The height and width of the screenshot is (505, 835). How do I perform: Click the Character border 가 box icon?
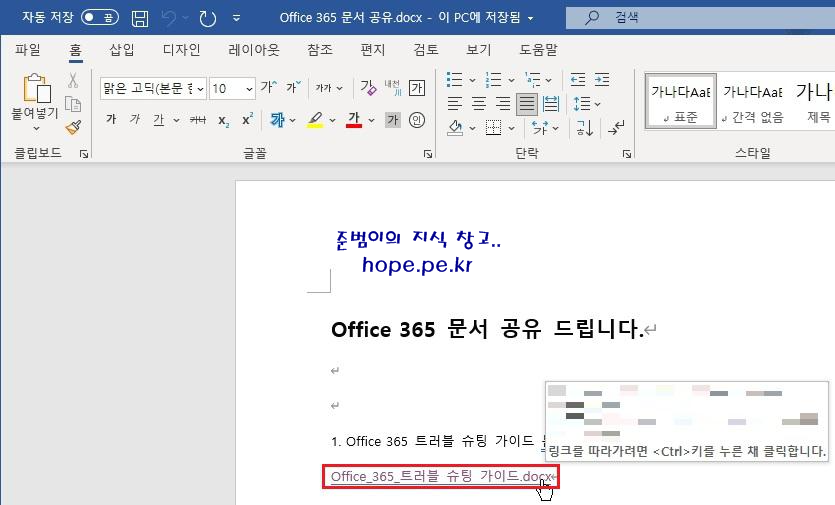coord(416,88)
